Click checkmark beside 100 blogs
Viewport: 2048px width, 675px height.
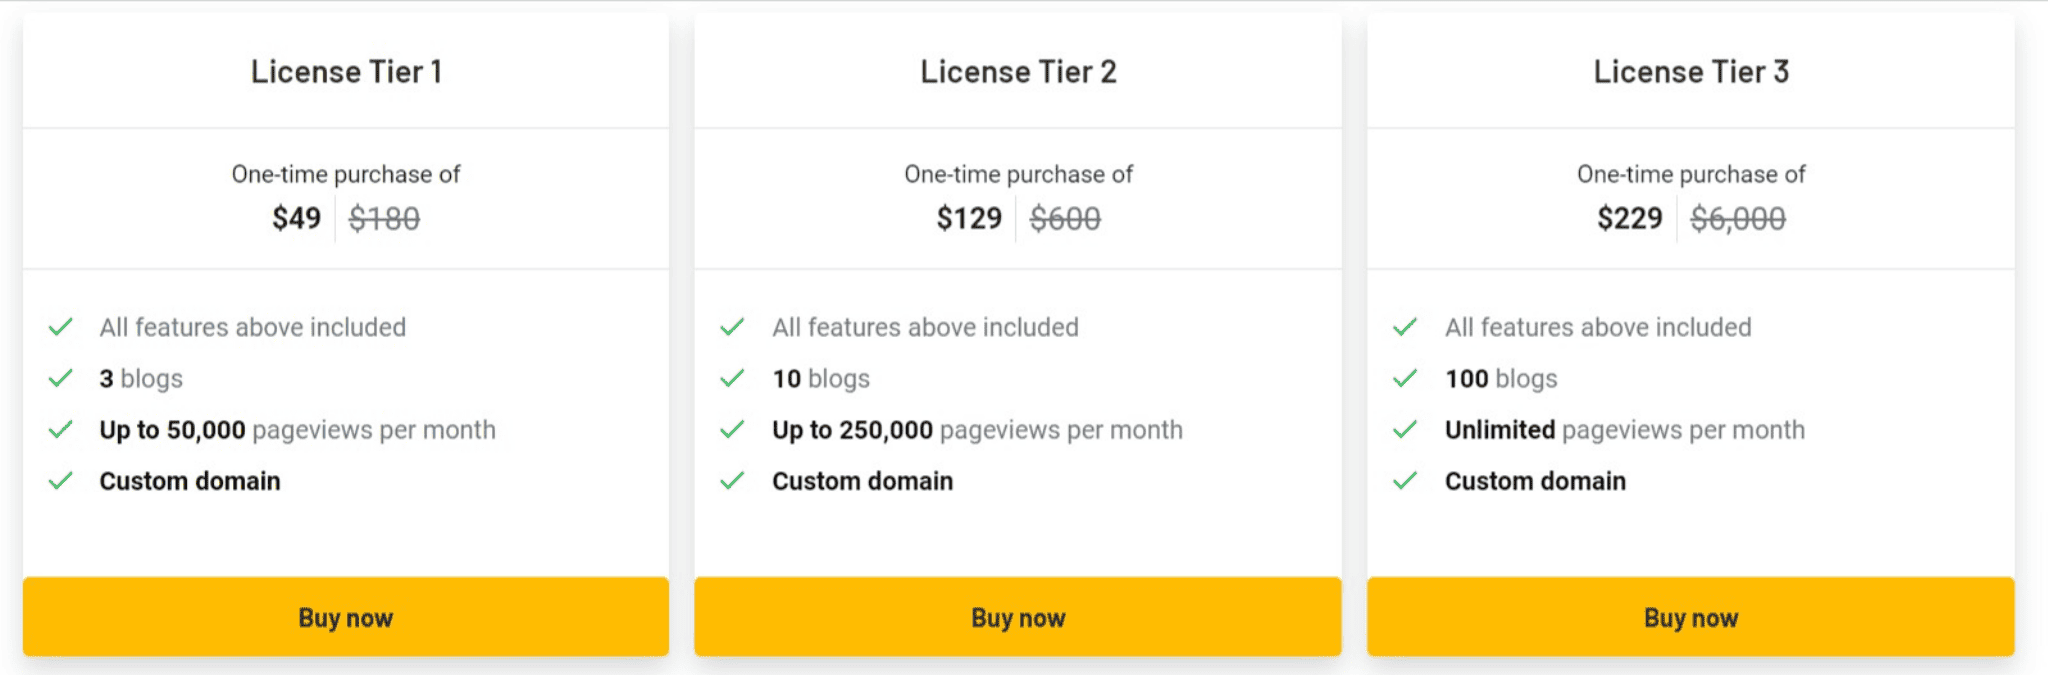tap(1406, 378)
